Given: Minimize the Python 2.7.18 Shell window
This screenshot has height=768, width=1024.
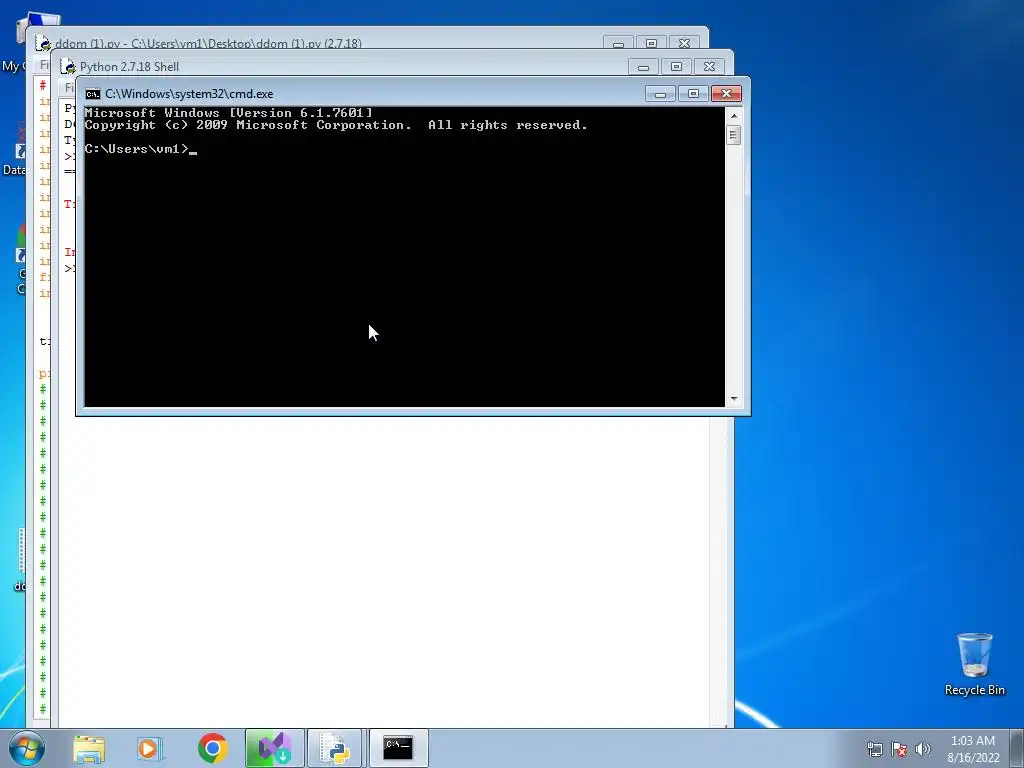Looking at the screenshot, I should pos(643,67).
